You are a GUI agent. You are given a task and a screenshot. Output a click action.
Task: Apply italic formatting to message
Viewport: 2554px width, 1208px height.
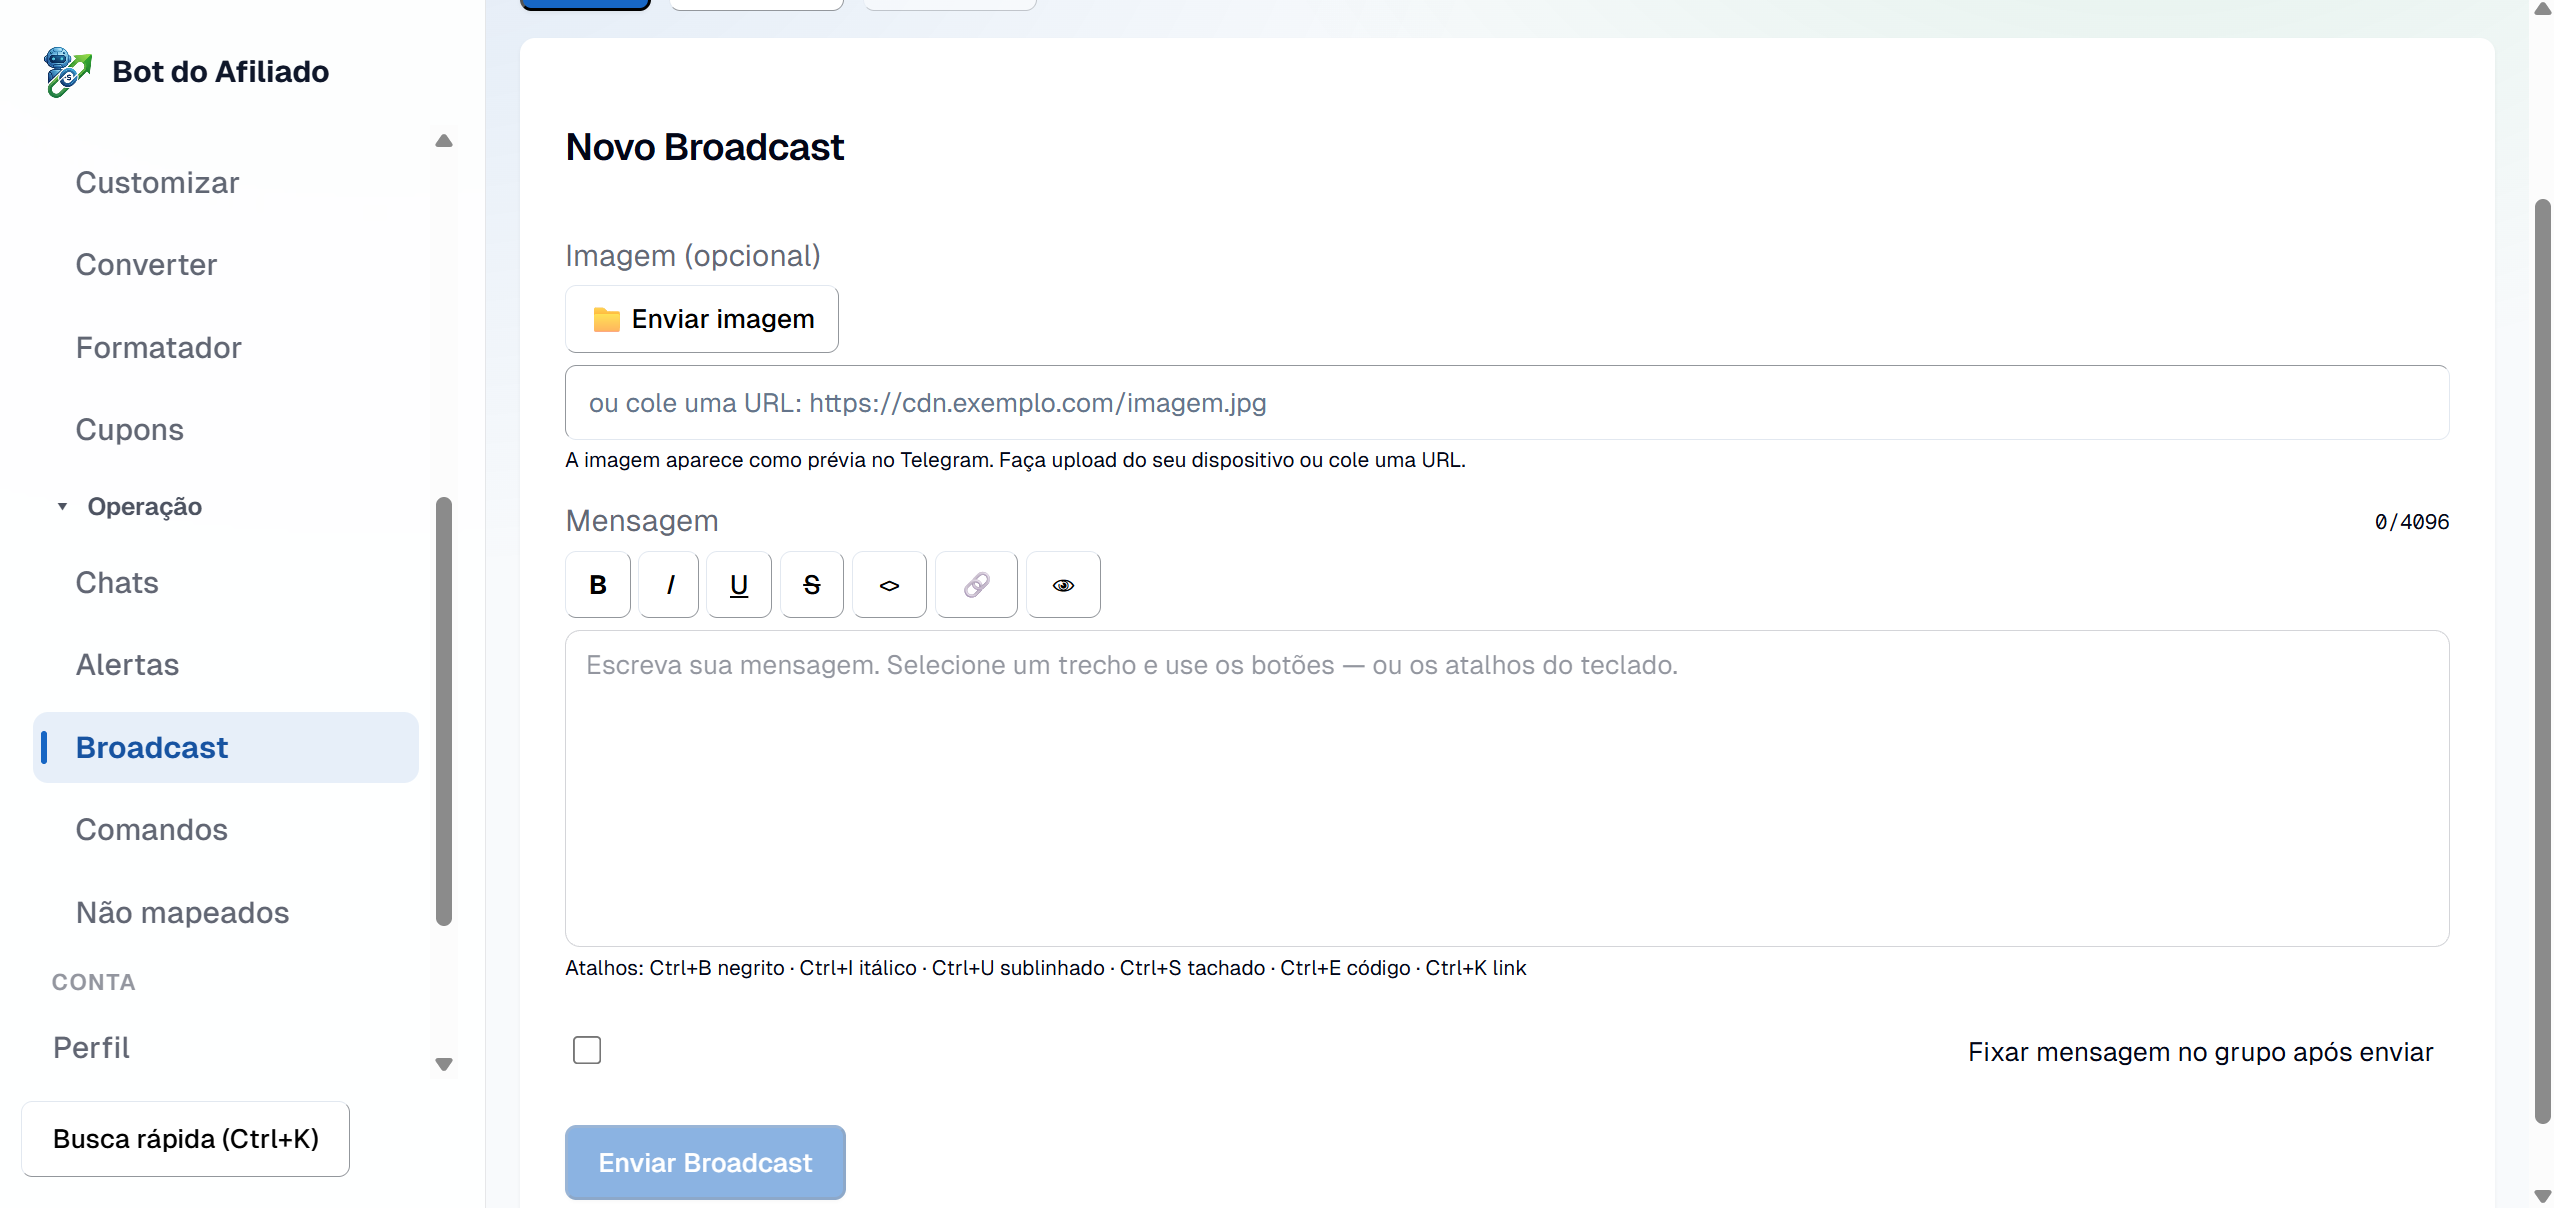669,585
